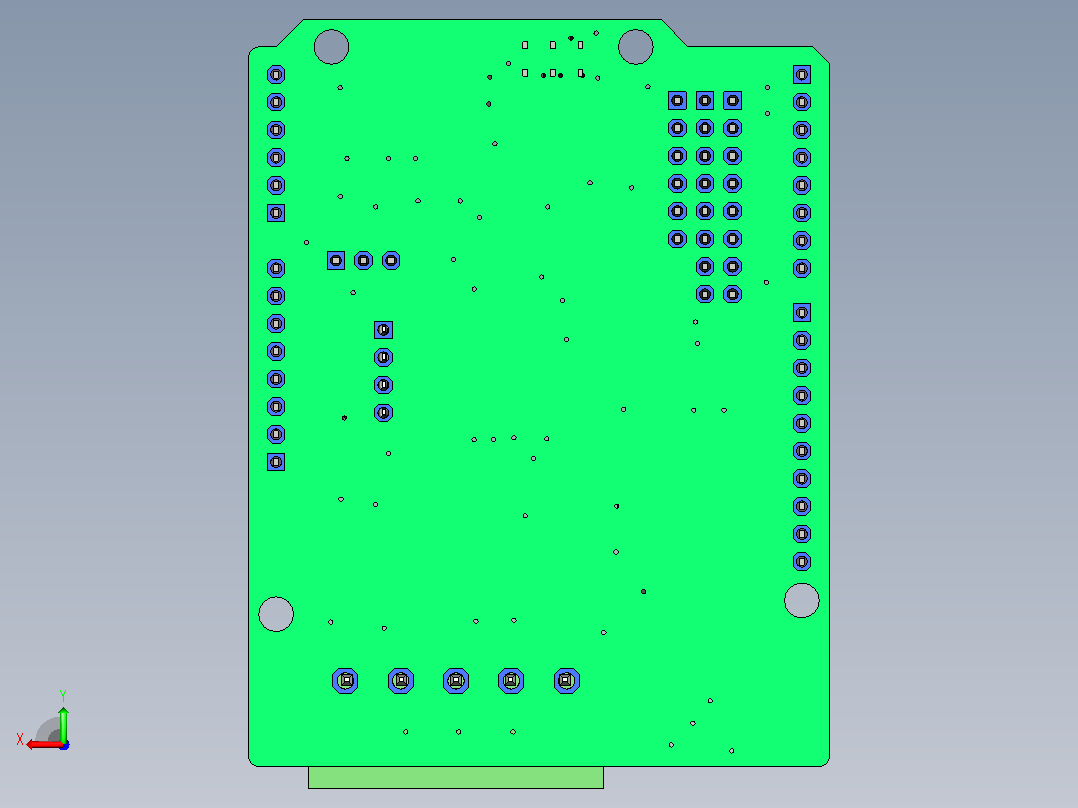
Task: Select the top-left mounting hole of the board
Action: pos(331,47)
